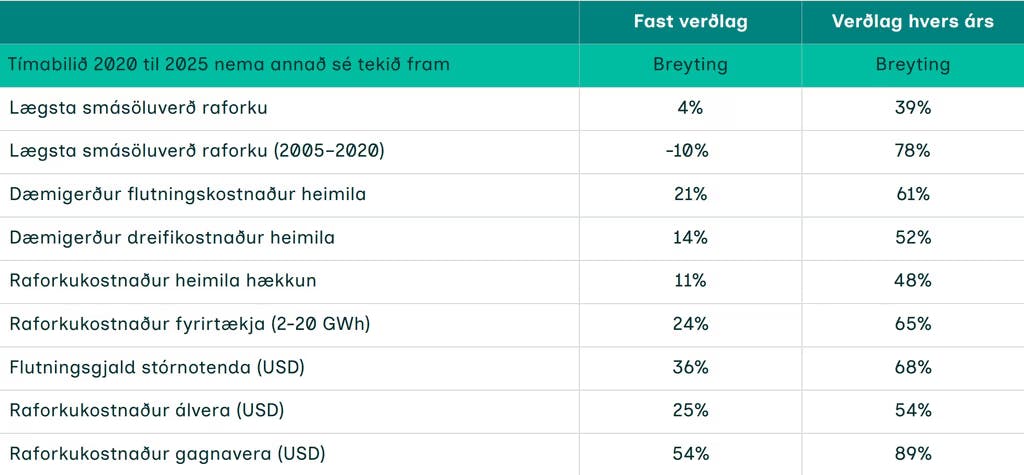The width and height of the screenshot is (1024, 475).
Task: Select 'Raforkukostnaður álvera (USD)' row label
Action: pyautogui.click(x=147, y=411)
